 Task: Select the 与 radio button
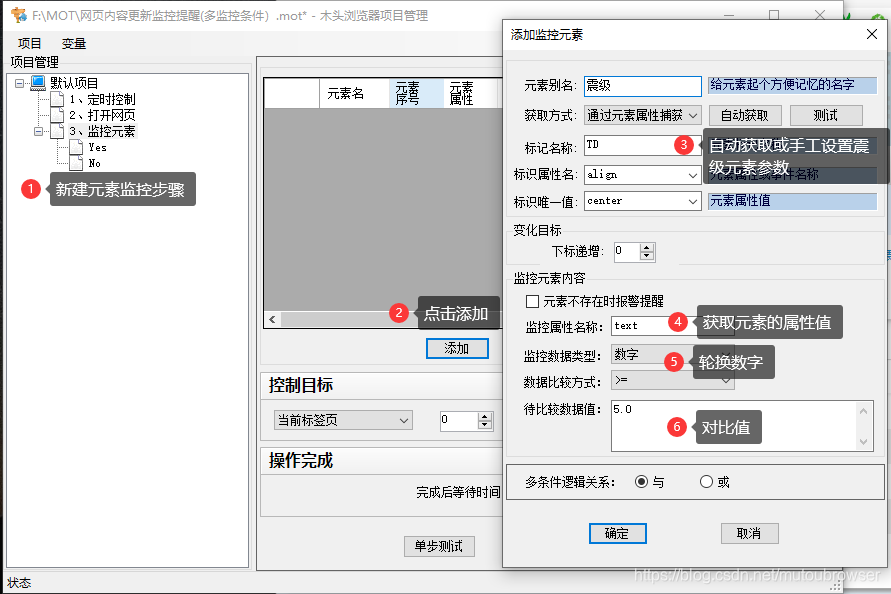point(642,482)
